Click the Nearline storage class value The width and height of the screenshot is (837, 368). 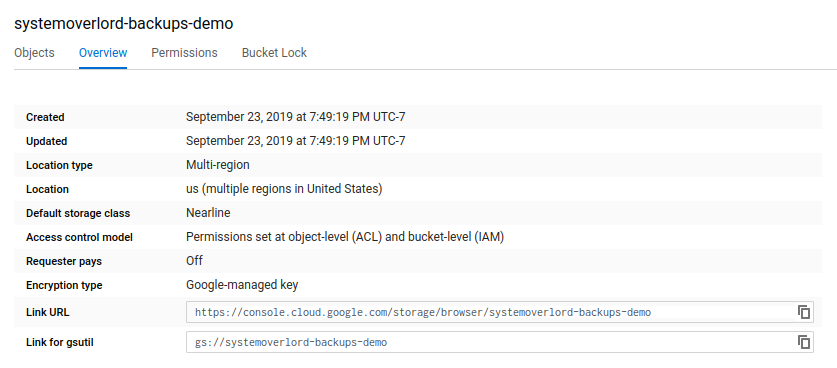(208, 213)
